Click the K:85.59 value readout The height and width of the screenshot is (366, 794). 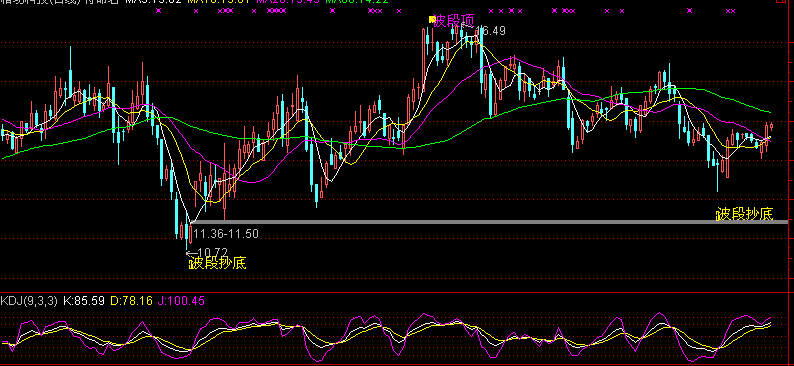pyautogui.click(x=84, y=301)
